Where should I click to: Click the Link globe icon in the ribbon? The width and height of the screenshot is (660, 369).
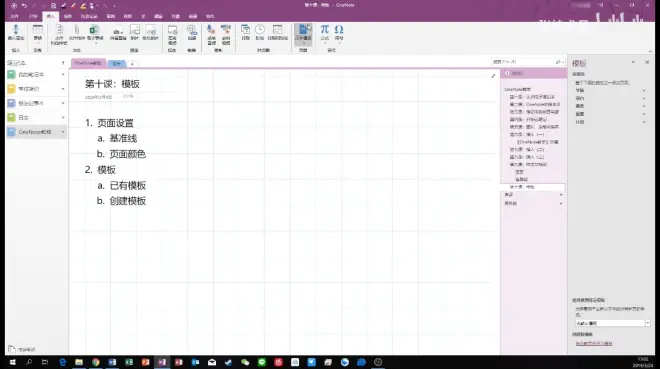pos(192,32)
